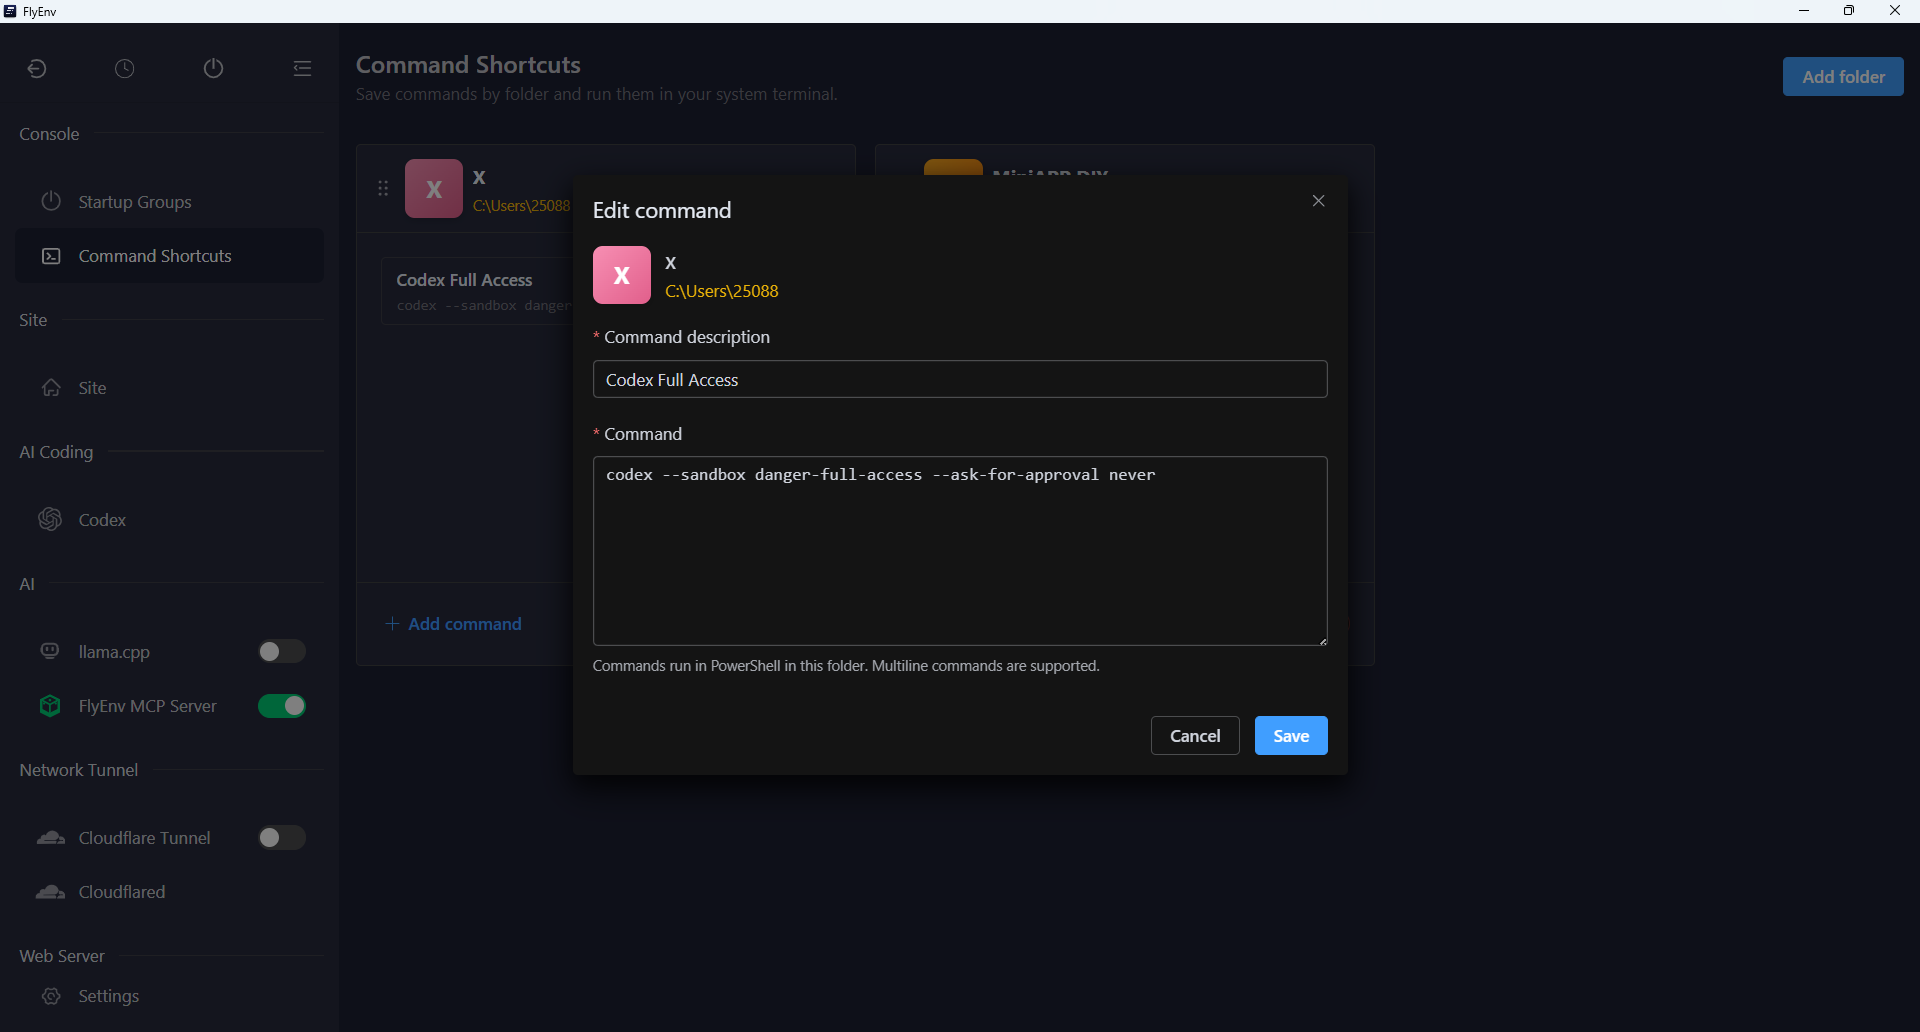
Task: Click the Settings gear icon
Action: coord(51,996)
